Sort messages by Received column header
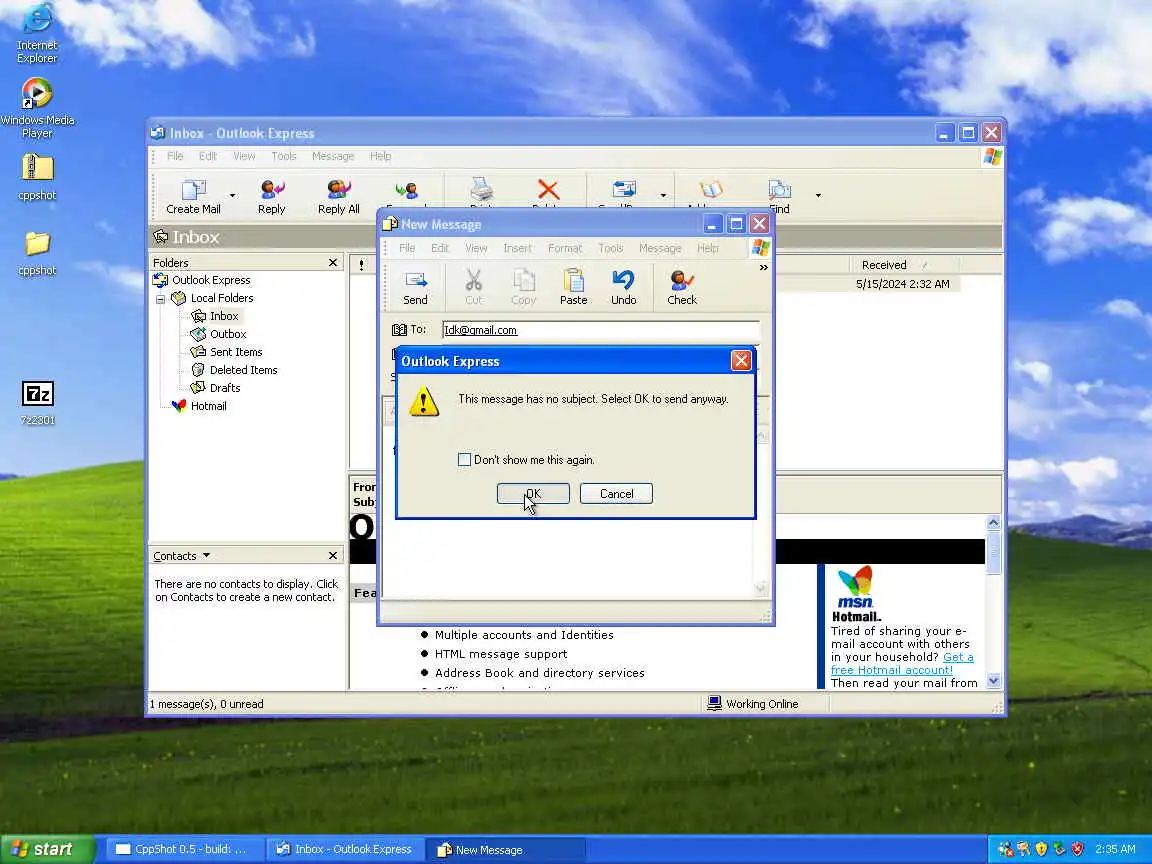The width and height of the screenshot is (1152, 864). (904, 265)
